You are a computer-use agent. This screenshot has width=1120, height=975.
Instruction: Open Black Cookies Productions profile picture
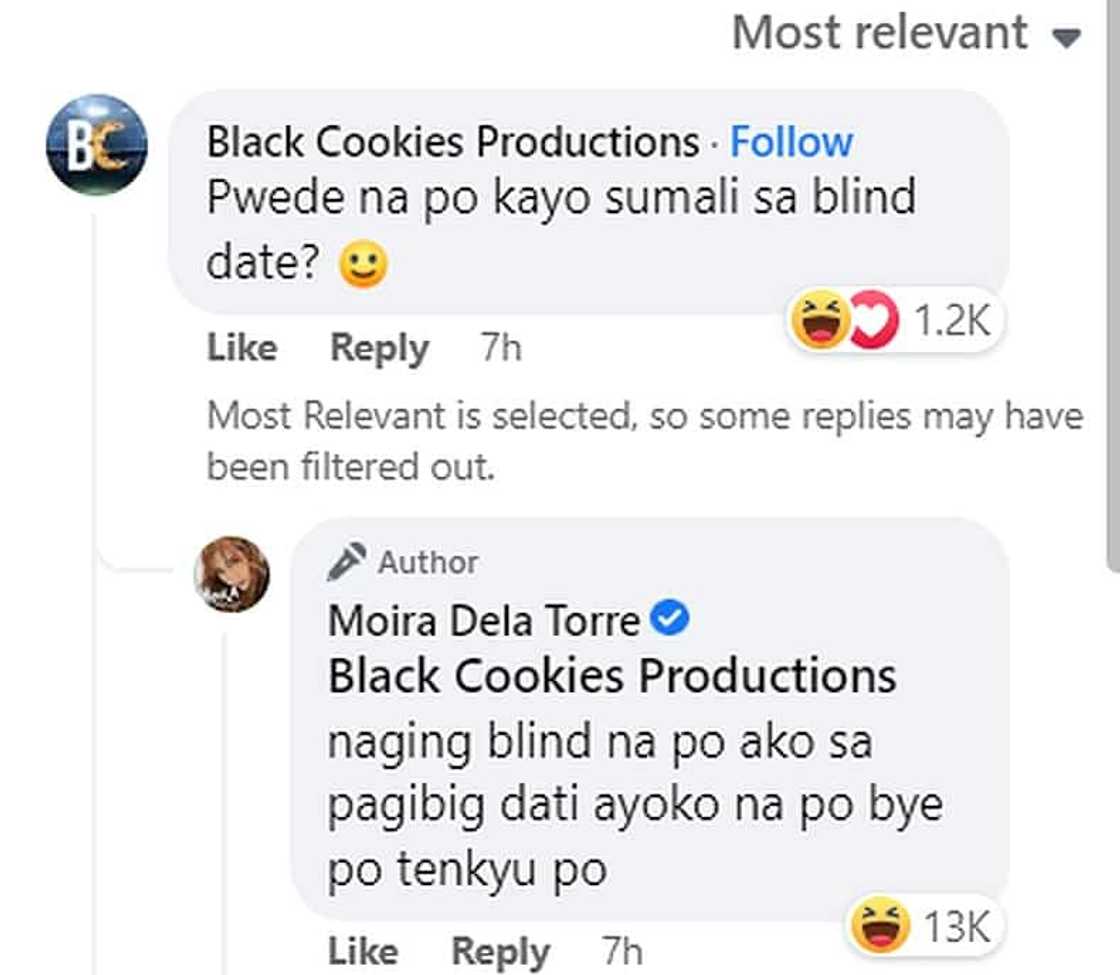coord(97,144)
